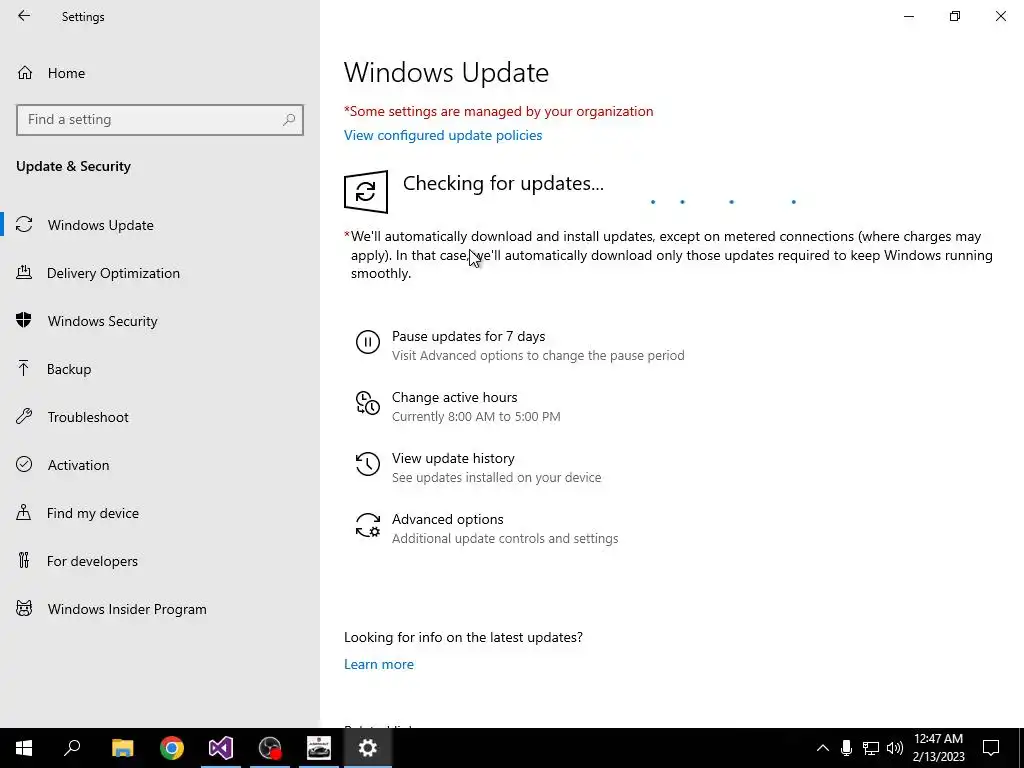The height and width of the screenshot is (768, 1024).
Task: Click the pause circle icon
Action: [368, 342]
